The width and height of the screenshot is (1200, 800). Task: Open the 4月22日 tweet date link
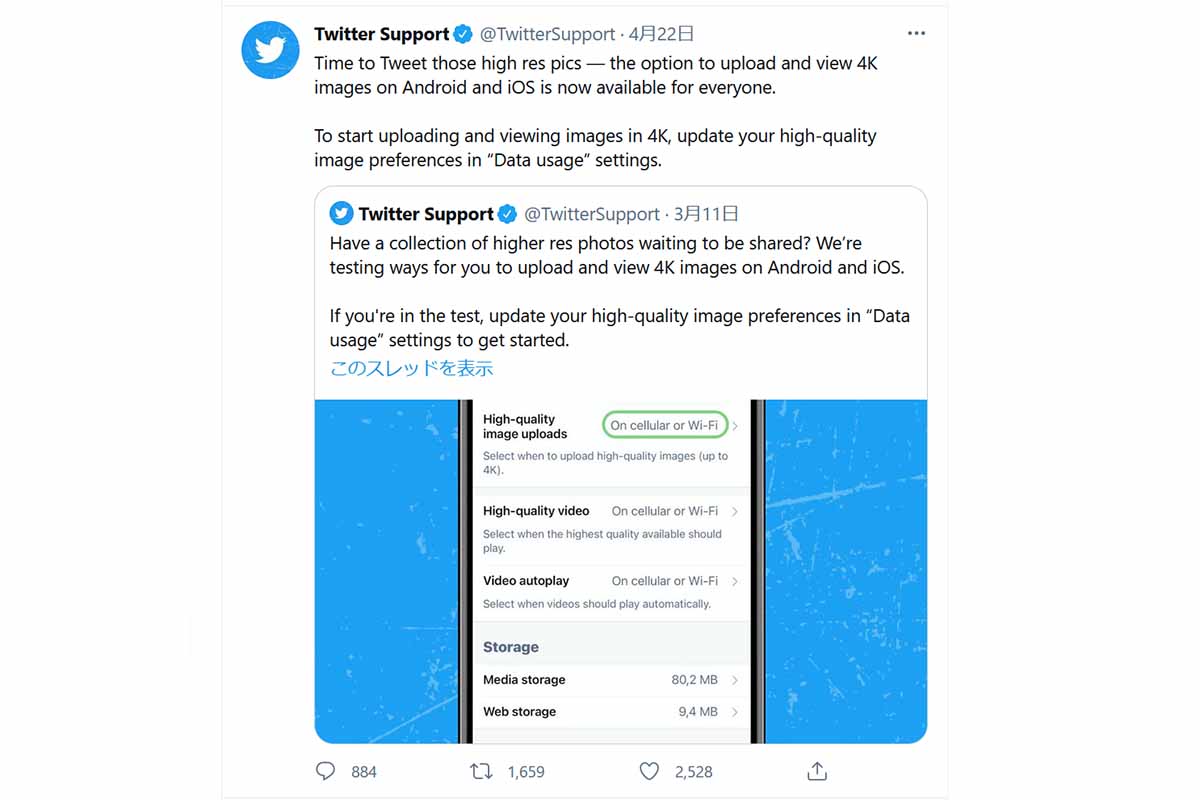(661, 34)
